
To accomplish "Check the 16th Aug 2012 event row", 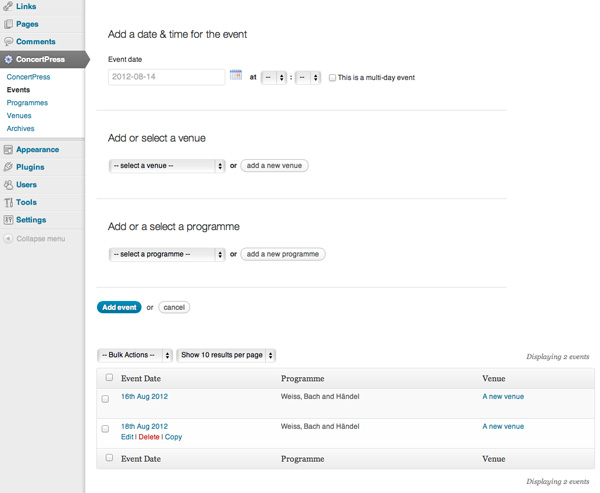I will pyautogui.click(x=105, y=399).
